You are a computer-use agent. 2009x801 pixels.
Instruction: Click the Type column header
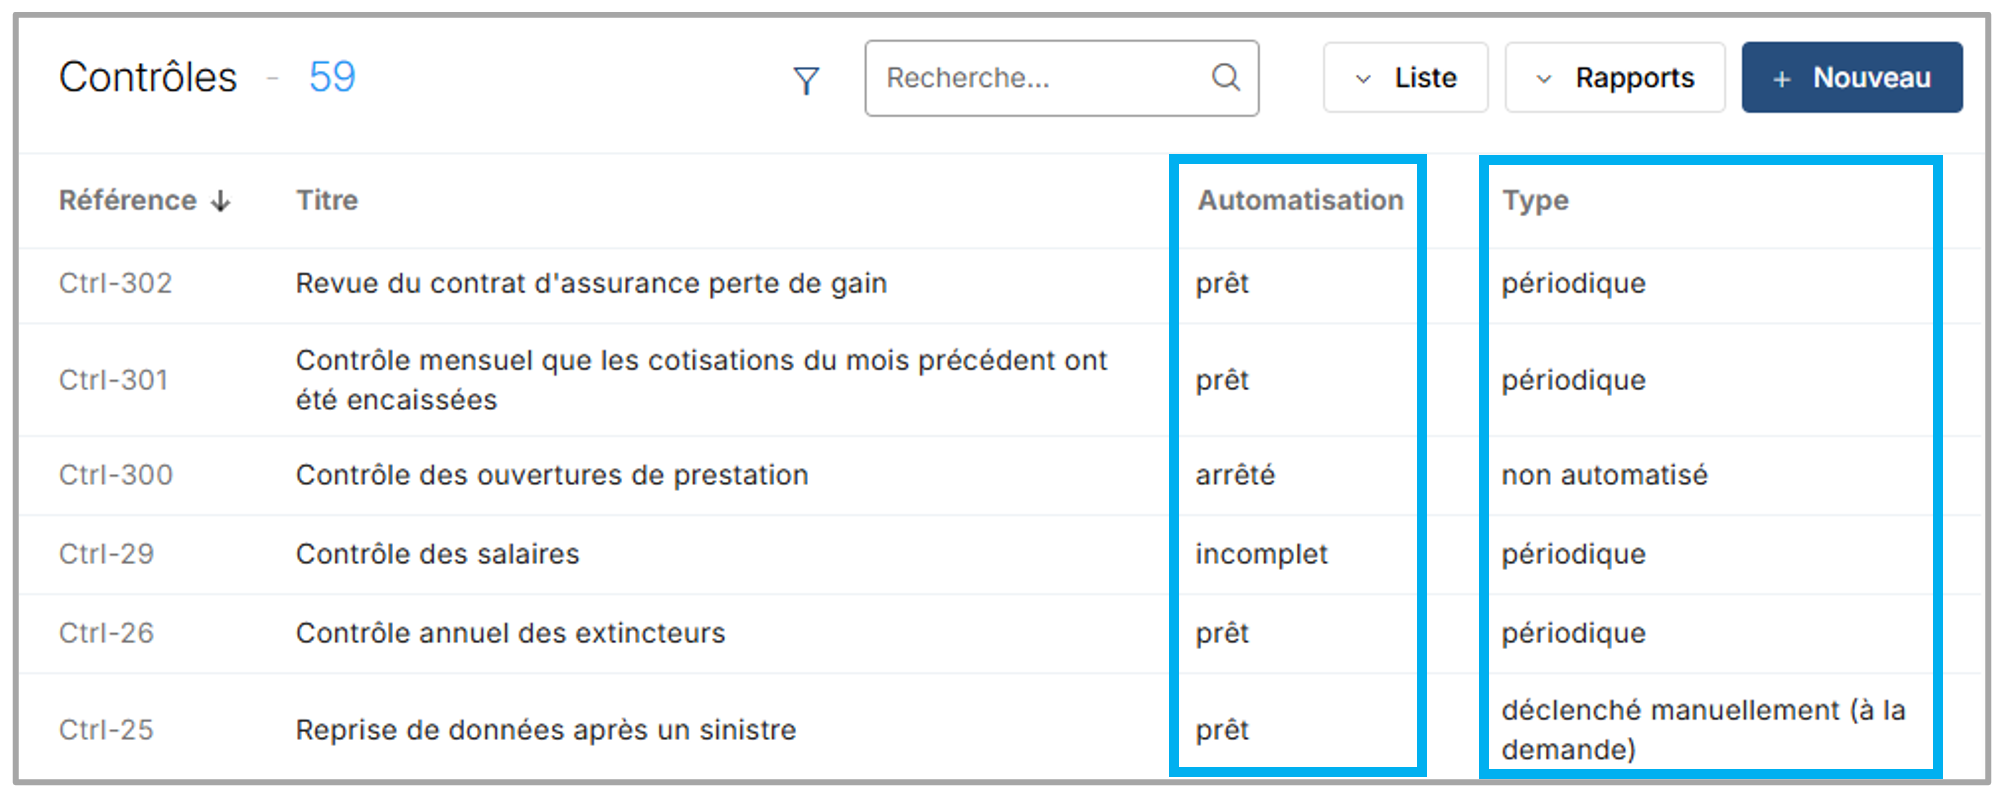[1535, 200]
